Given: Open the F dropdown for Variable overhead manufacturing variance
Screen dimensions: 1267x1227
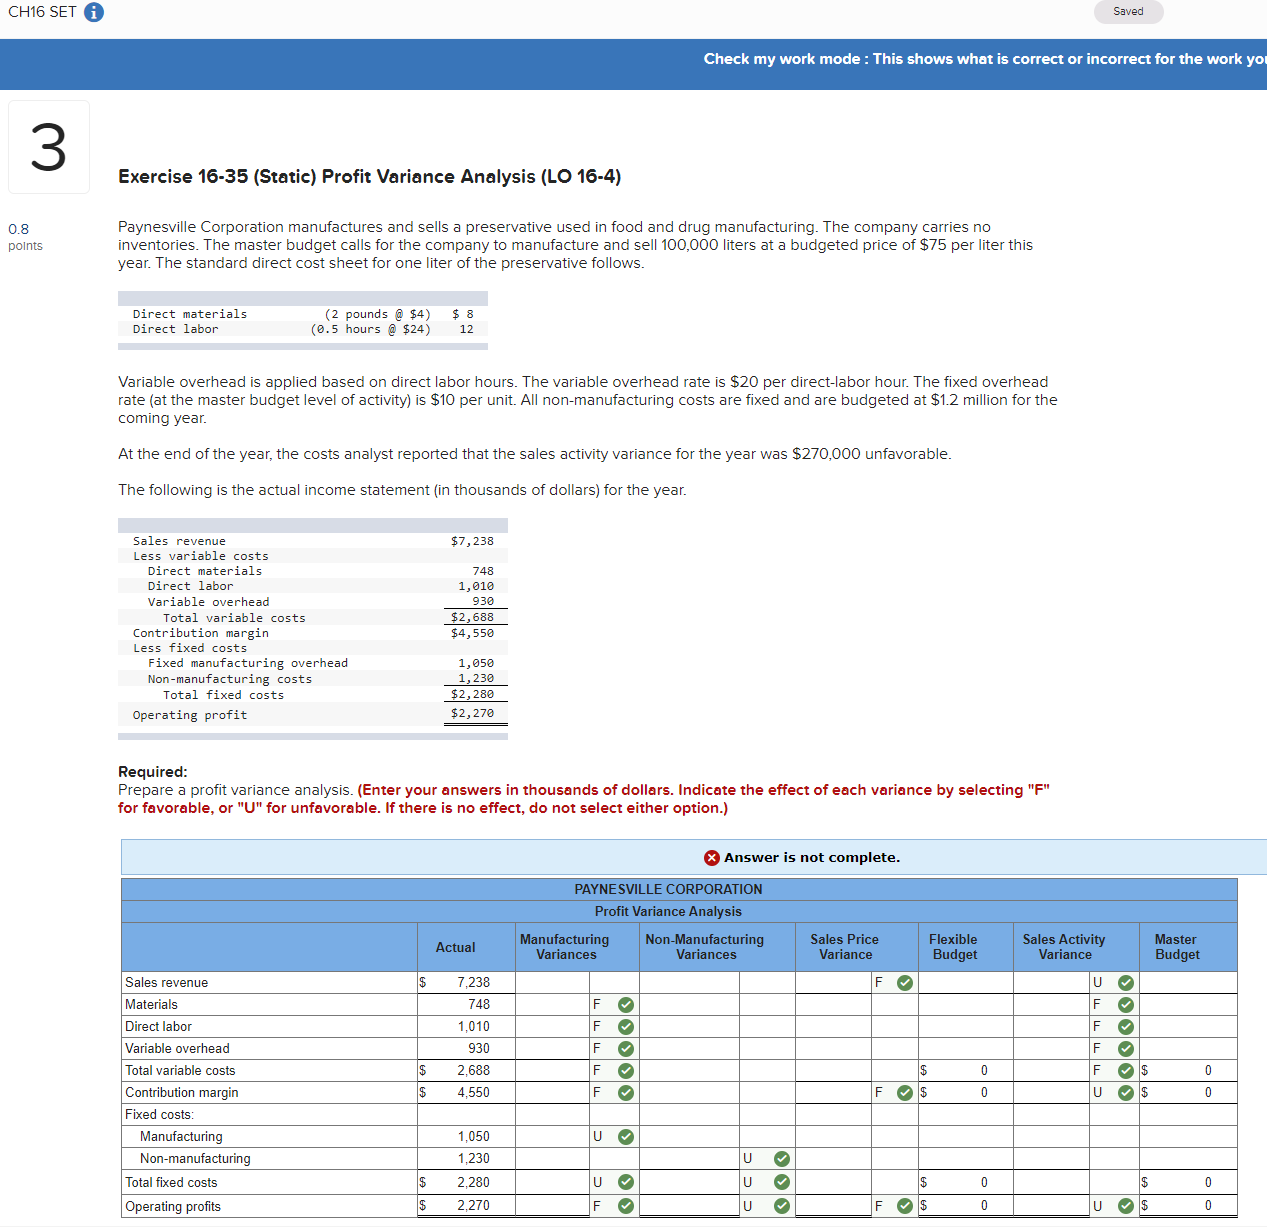Looking at the screenshot, I should pyautogui.click(x=597, y=1048).
